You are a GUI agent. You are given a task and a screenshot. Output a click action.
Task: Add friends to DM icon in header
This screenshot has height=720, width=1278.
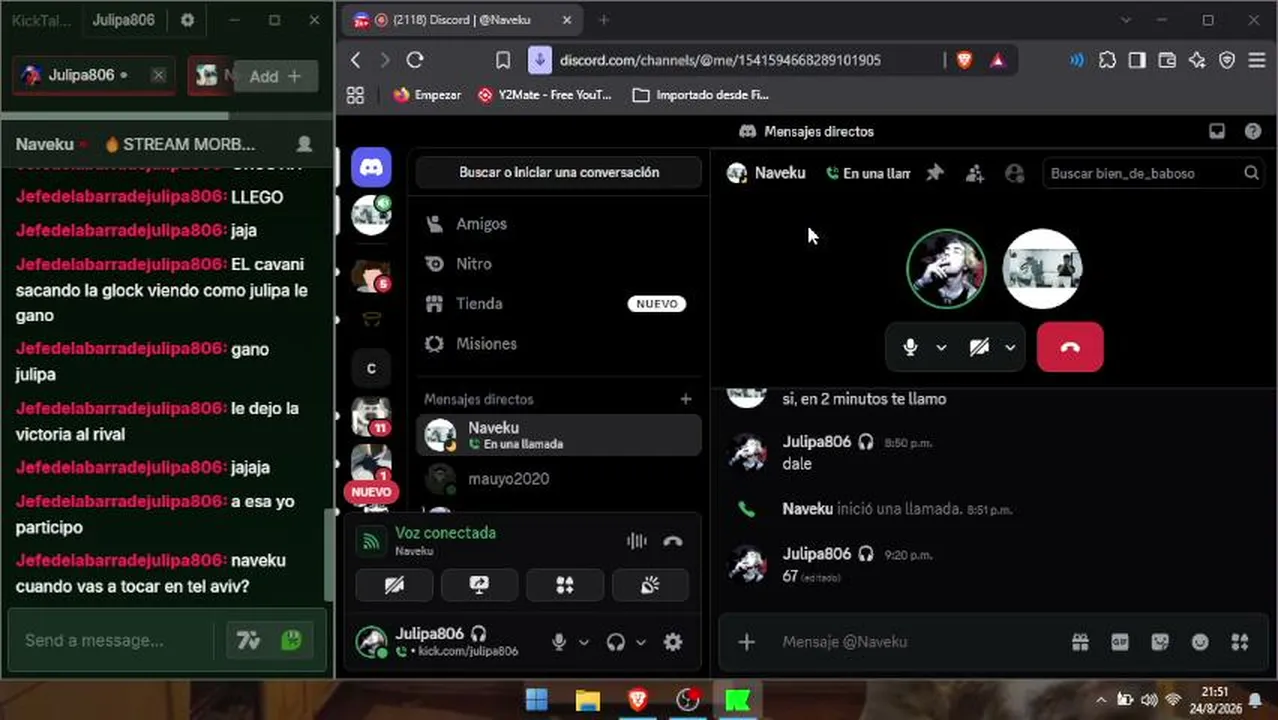pyautogui.click(x=975, y=173)
